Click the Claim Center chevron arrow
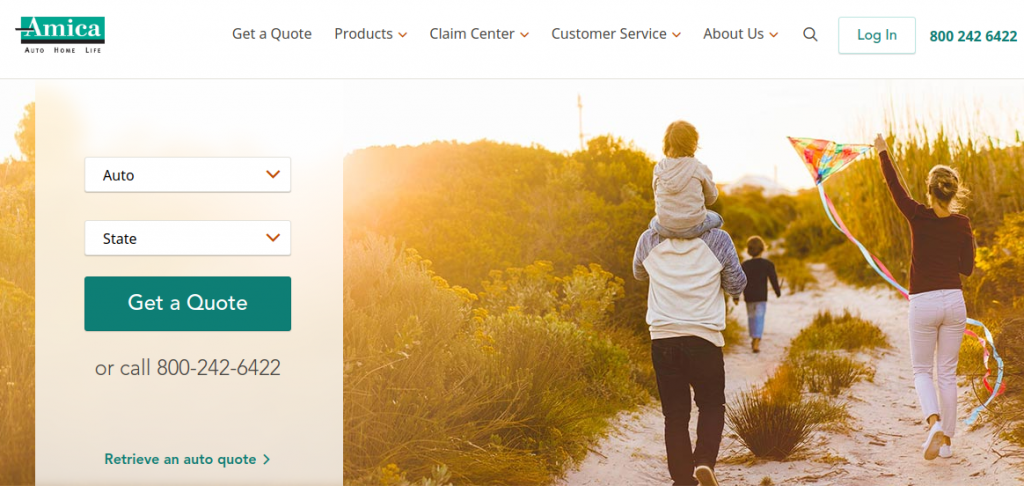The height and width of the screenshot is (486, 1024). point(524,35)
